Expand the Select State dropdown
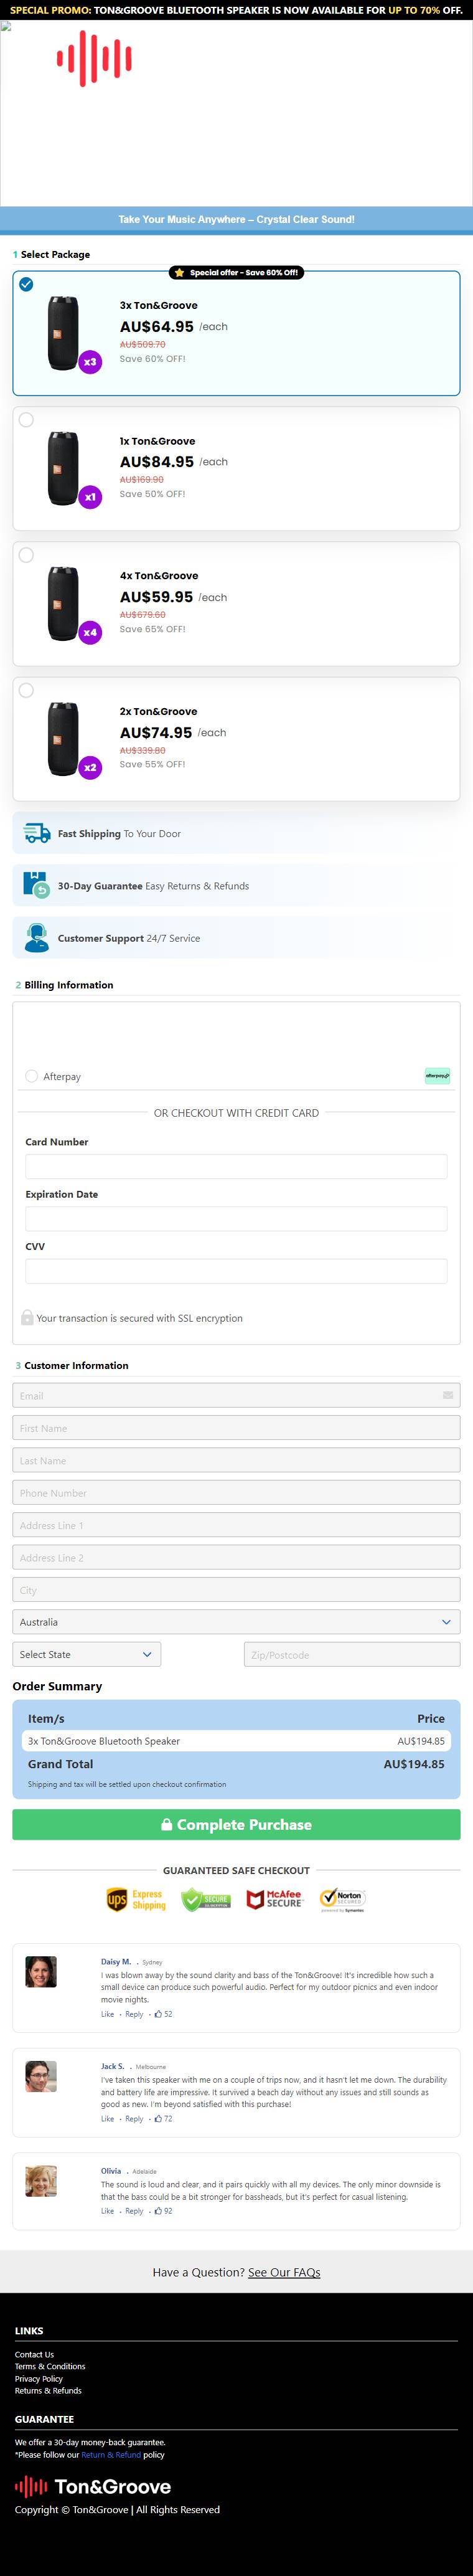Image resolution: width=473 pixels, height=2576 pixels. pos(87,1655)
